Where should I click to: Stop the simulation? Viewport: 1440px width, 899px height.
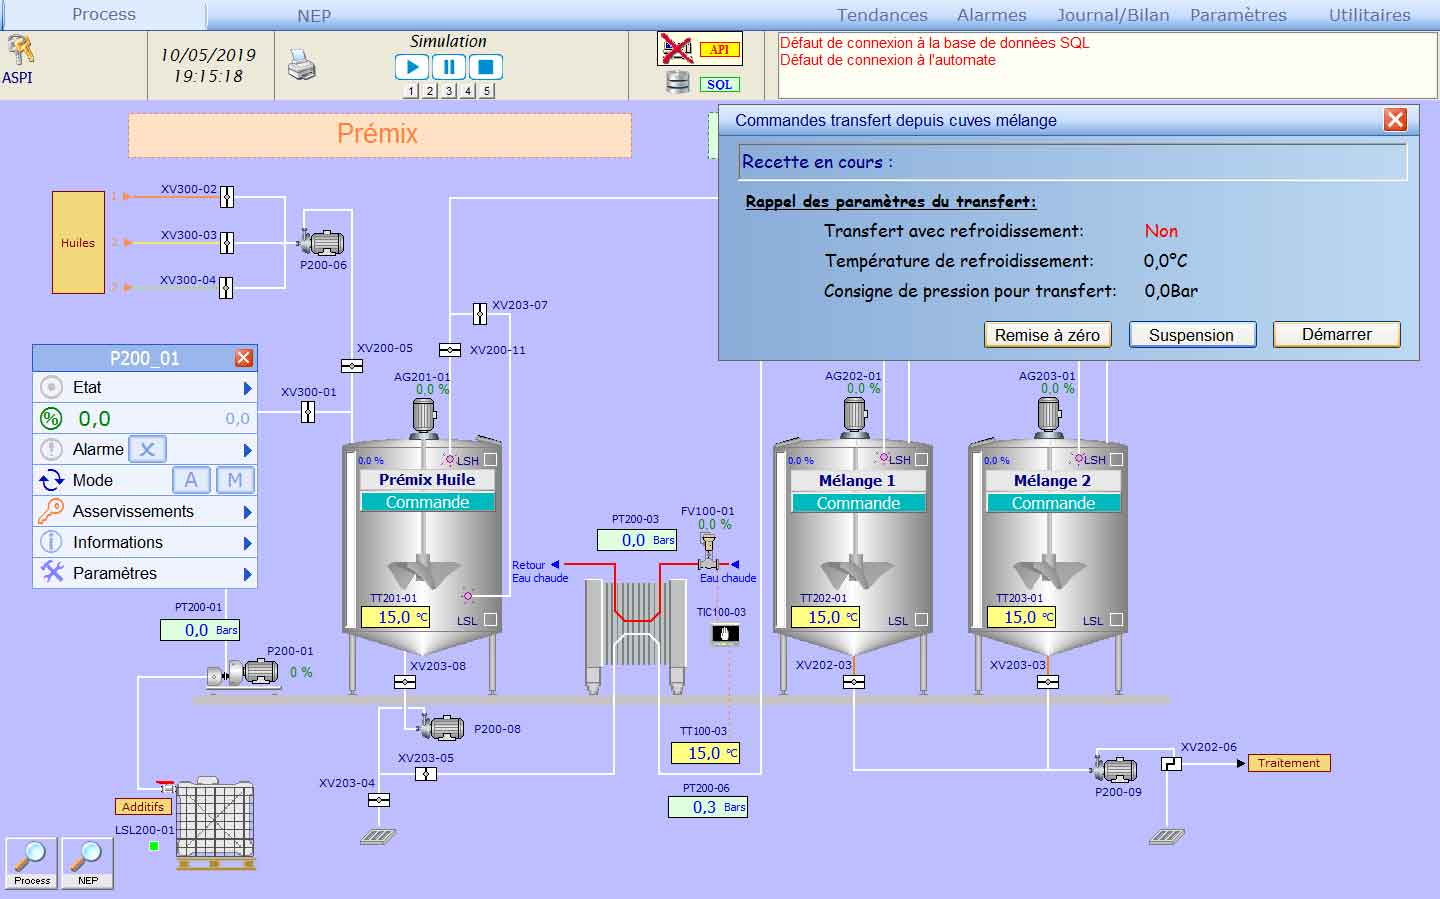click(485, 67)
